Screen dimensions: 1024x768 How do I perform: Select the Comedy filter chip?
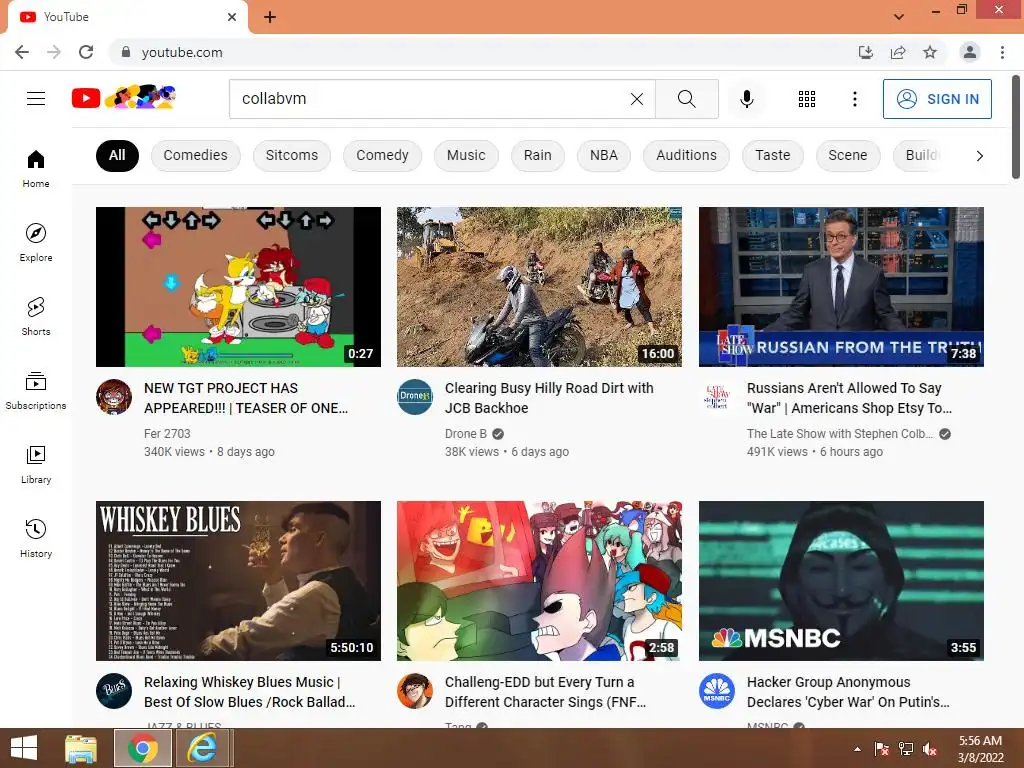[382, 155]
